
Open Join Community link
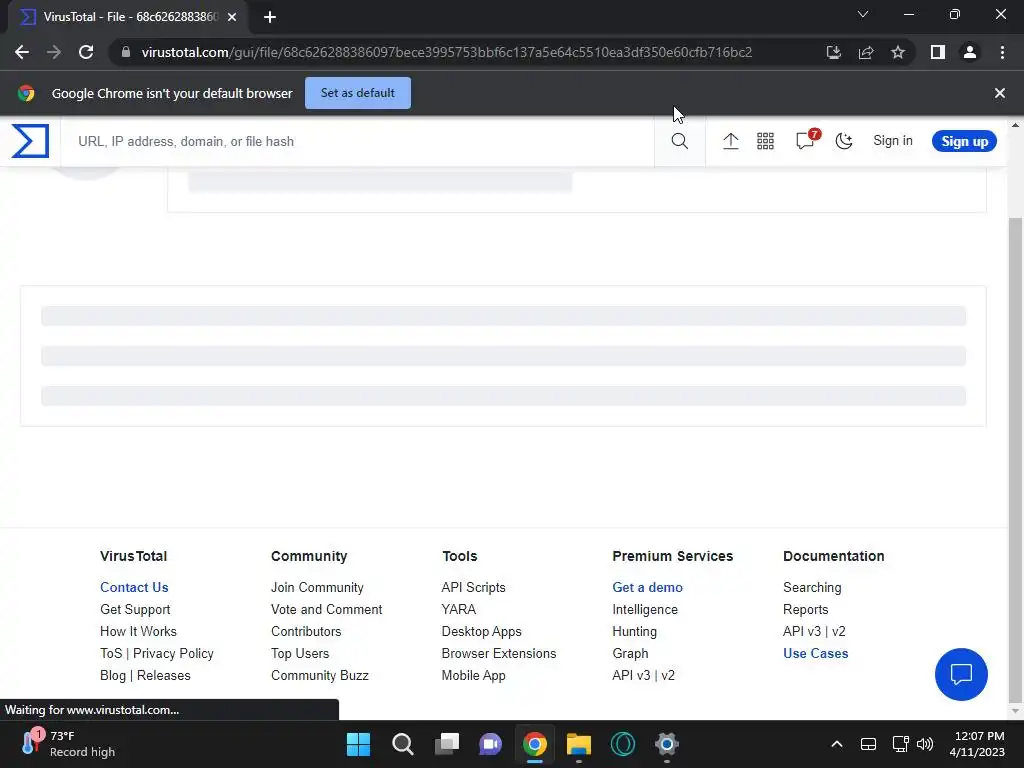tap(317, 587)
